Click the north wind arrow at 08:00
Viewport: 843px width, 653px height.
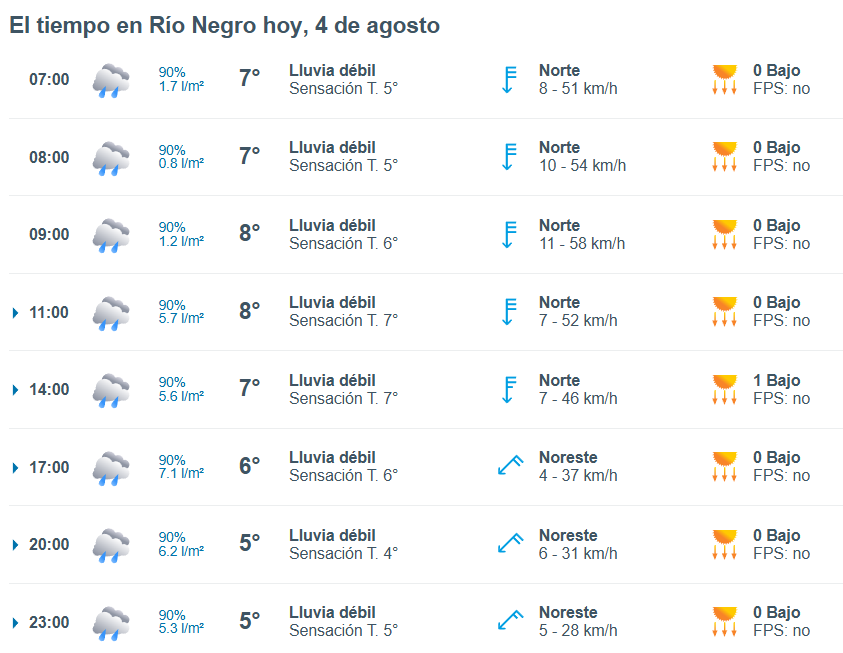509,156
